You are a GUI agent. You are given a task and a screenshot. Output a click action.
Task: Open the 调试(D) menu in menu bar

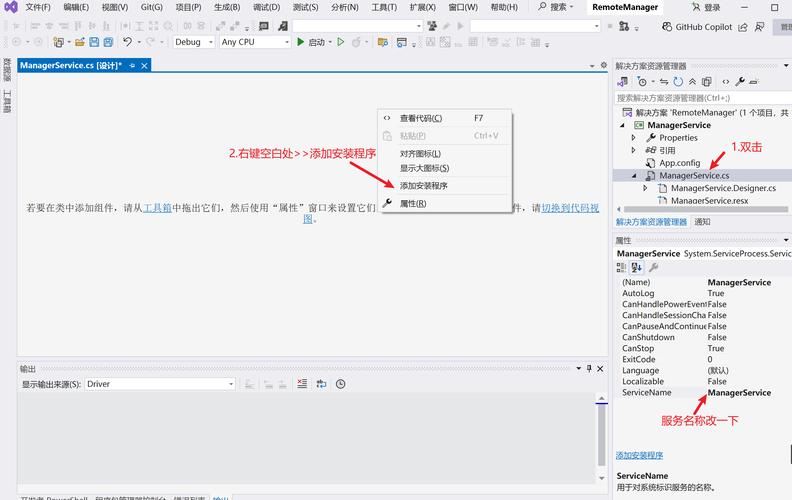pos(266,7)
